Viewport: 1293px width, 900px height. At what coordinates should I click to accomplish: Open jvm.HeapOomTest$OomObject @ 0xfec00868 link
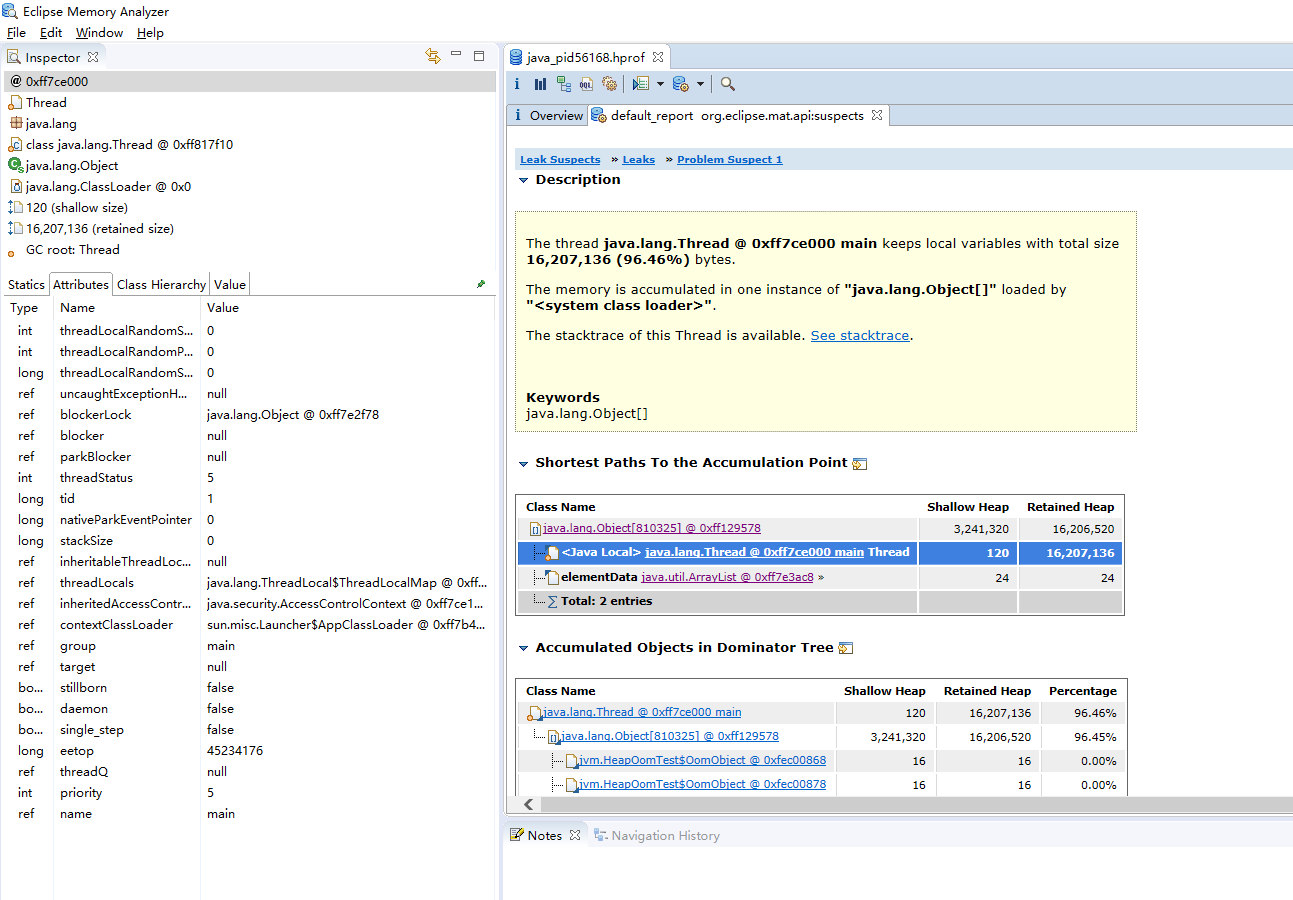point(703,760)
